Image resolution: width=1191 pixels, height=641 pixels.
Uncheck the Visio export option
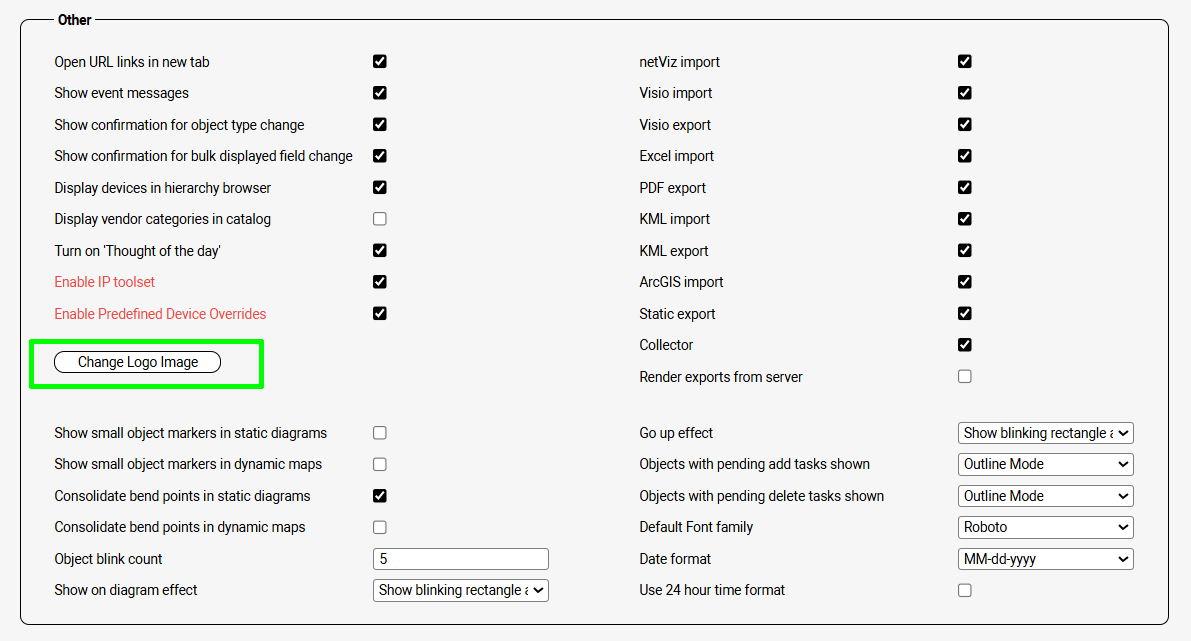(x=965, y=124)
